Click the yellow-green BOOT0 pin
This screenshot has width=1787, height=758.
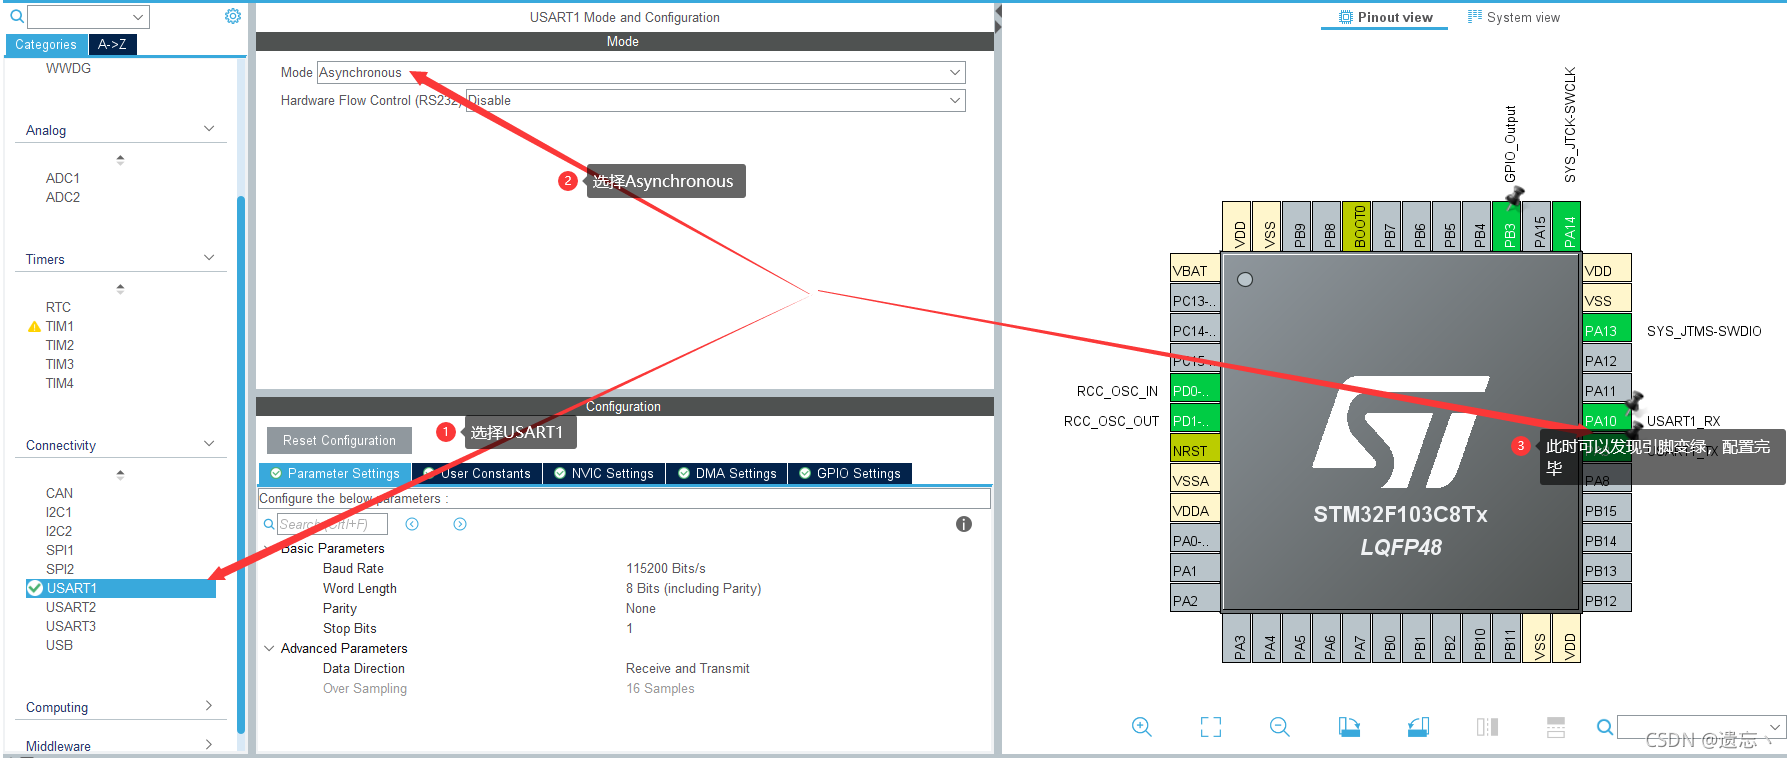[x=1359, y=227]
